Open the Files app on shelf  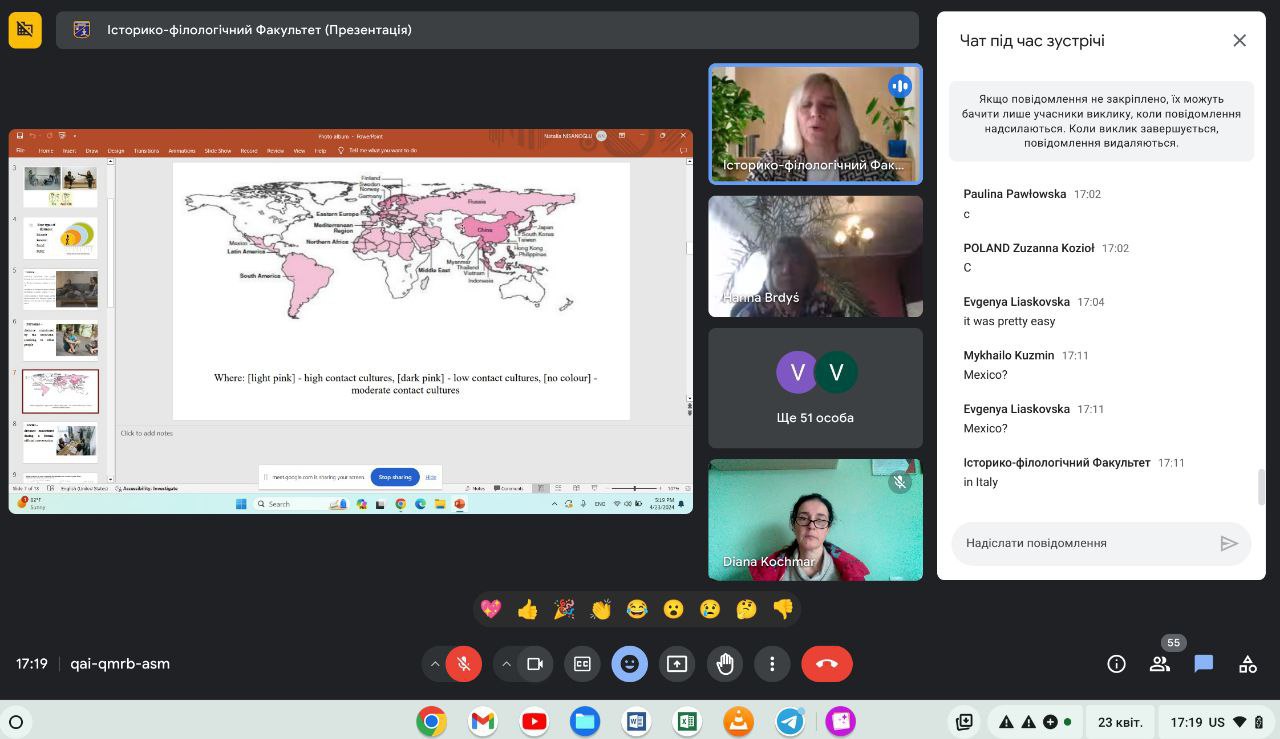click(585, 721)
